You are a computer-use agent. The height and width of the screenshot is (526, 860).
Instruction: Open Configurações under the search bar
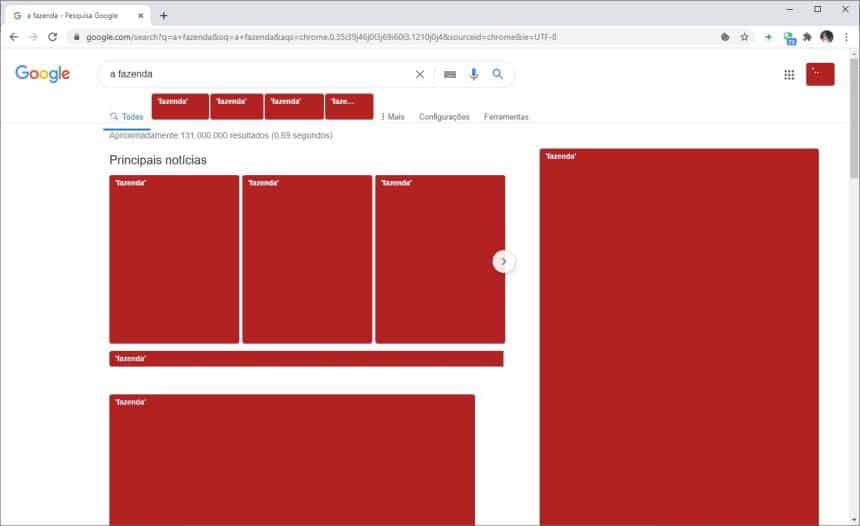(444, 117)
